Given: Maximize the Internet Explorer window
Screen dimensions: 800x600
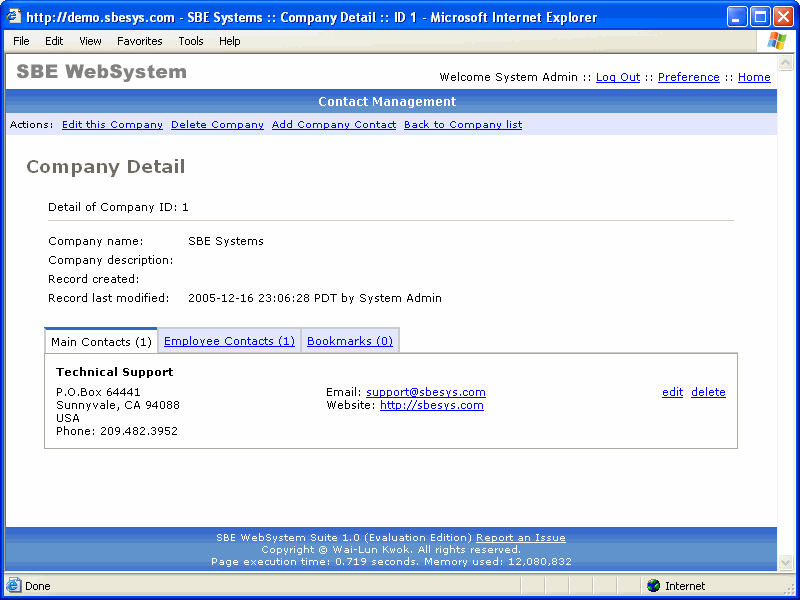Looking at the screenshot, I should (x=760, y=17).
